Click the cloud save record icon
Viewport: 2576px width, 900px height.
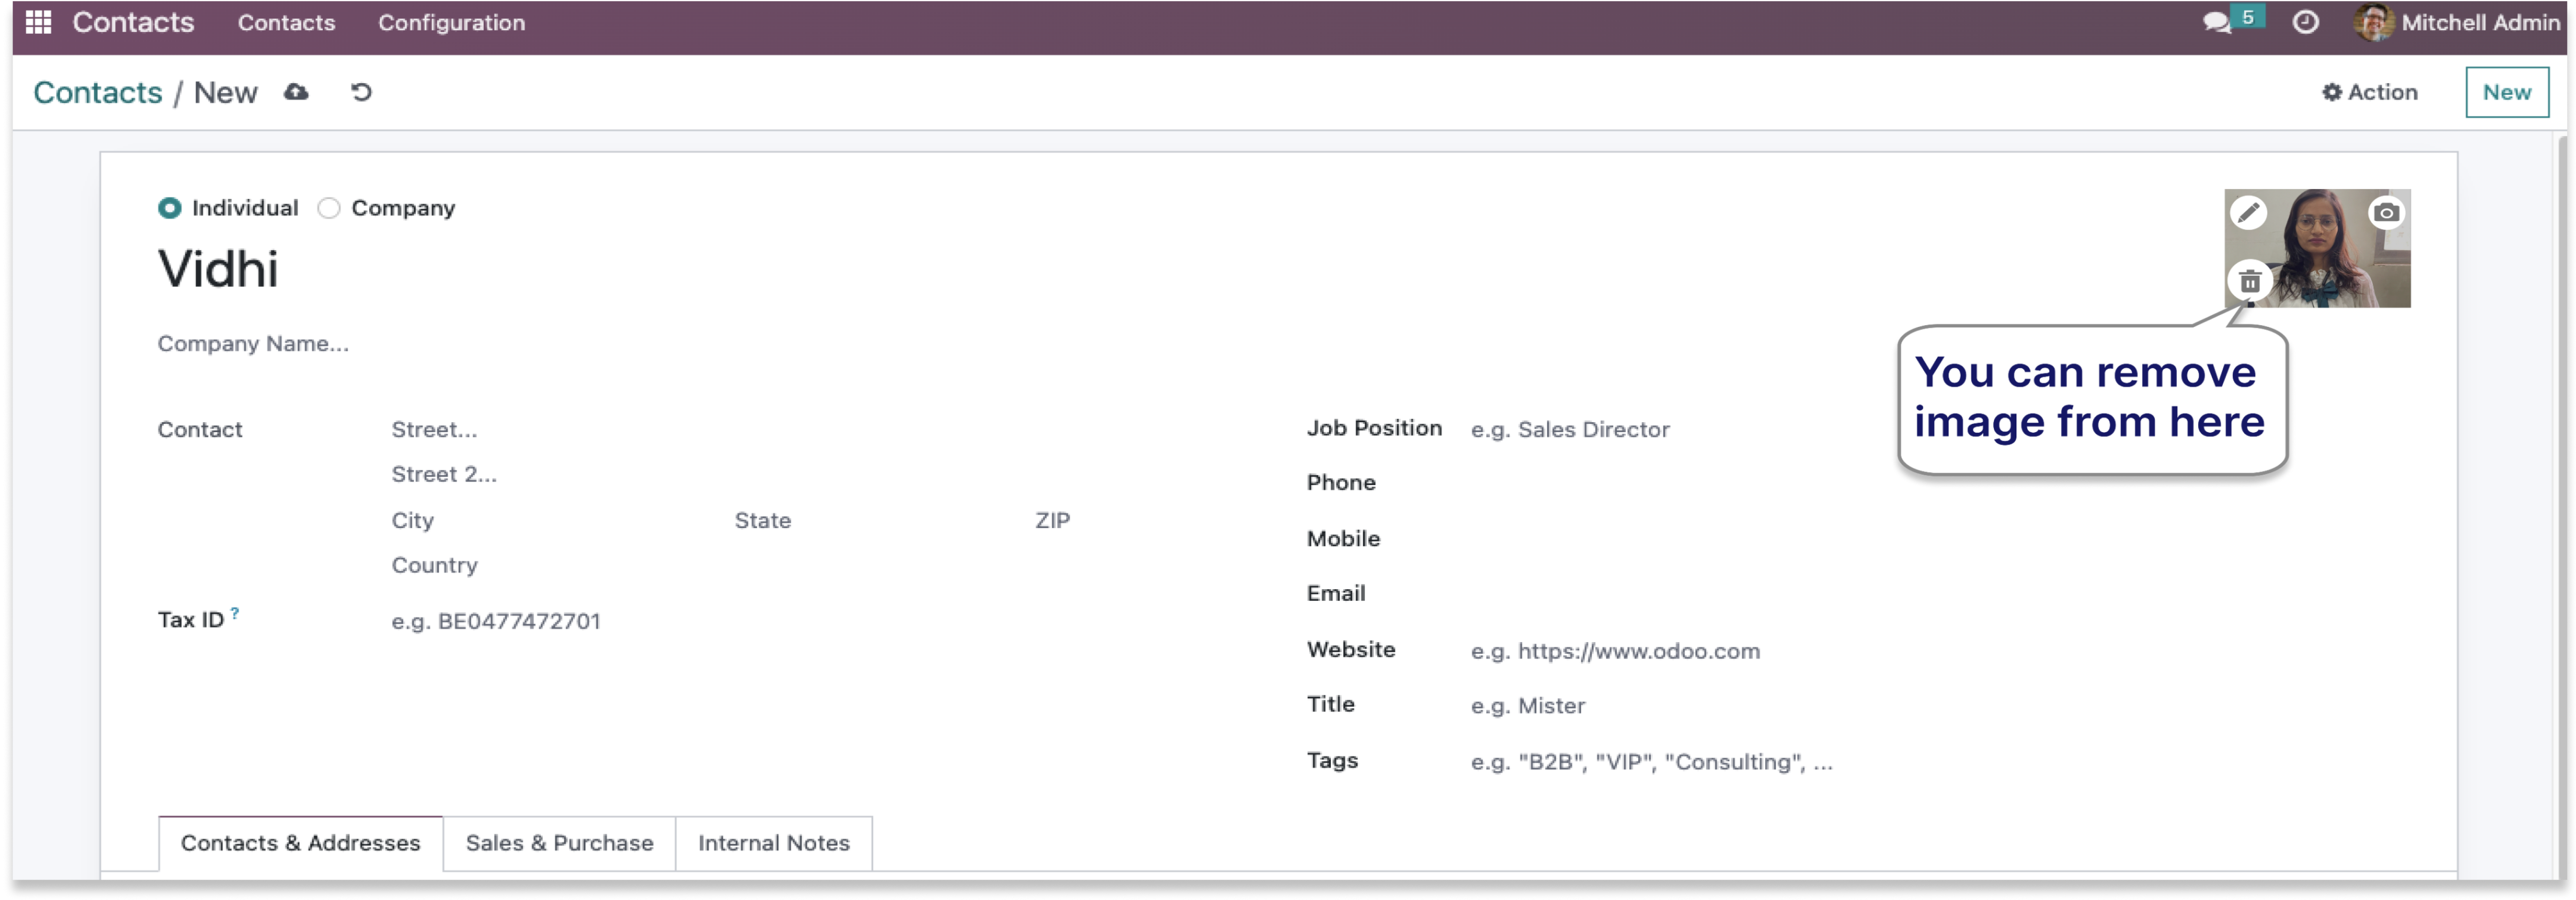pyautogui.click(x=296, y=92)
